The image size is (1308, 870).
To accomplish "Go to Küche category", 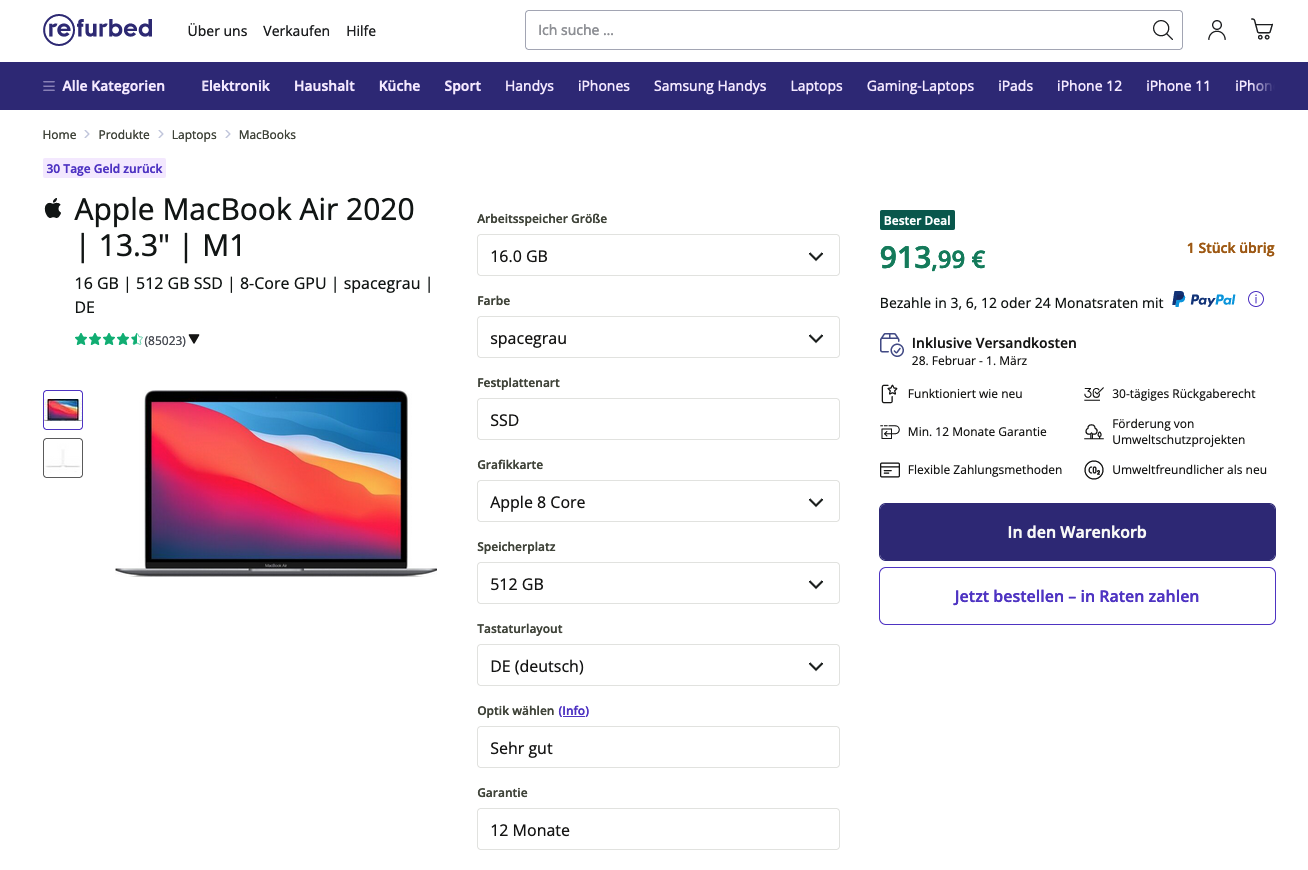I will (399, 86).
